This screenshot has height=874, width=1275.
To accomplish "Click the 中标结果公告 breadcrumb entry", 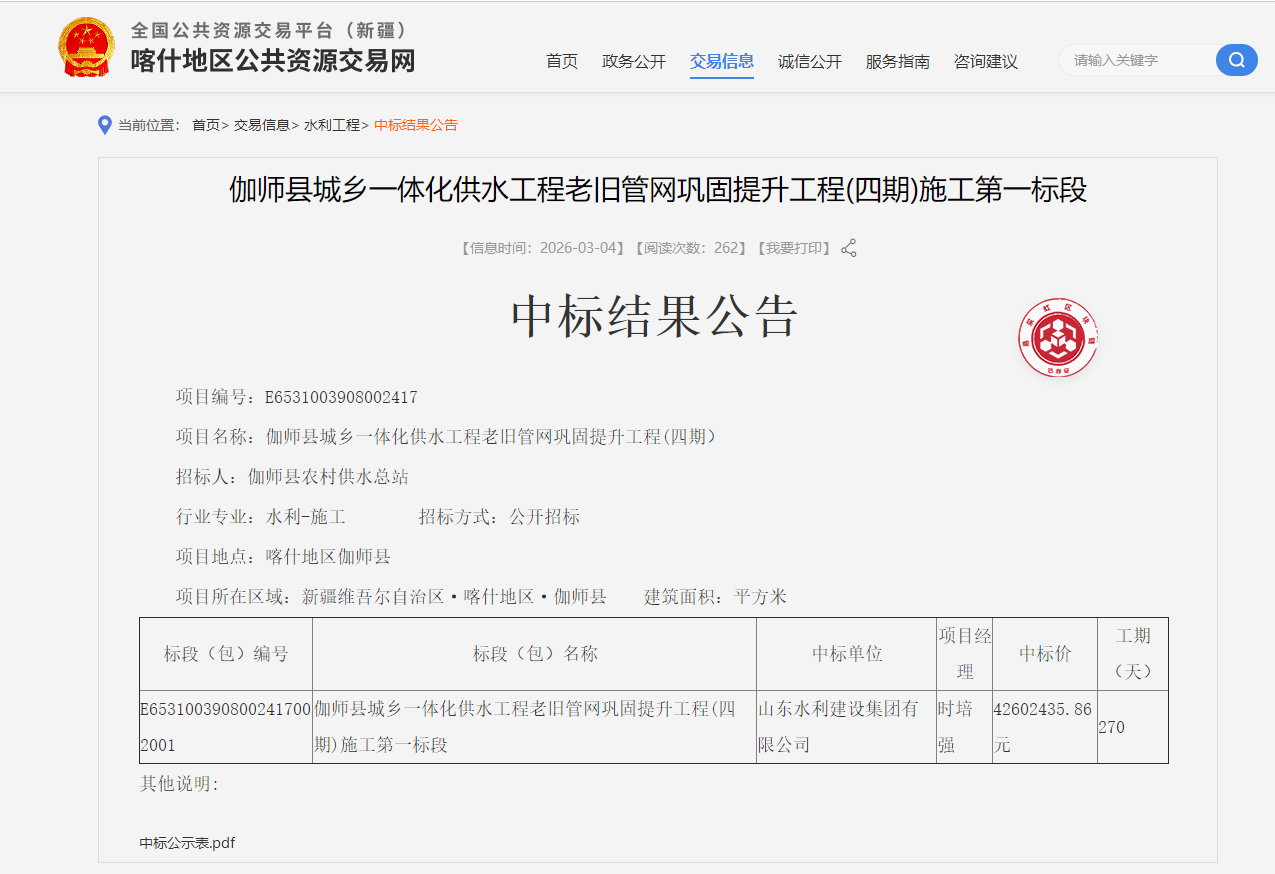I will point(417,126).
